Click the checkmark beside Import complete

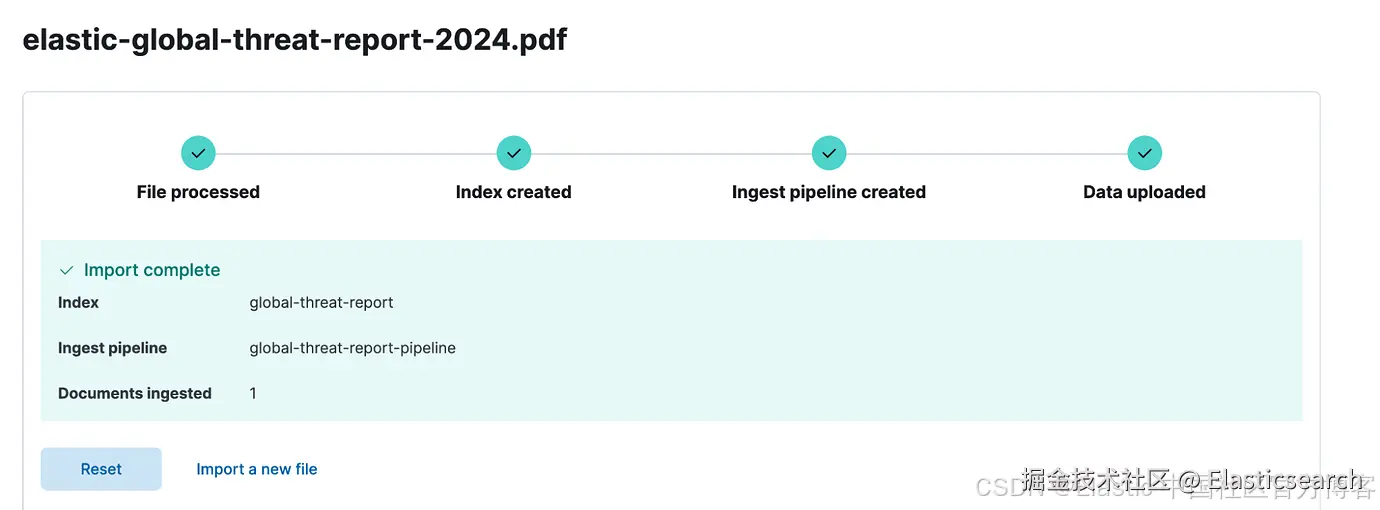coord(67,271)
